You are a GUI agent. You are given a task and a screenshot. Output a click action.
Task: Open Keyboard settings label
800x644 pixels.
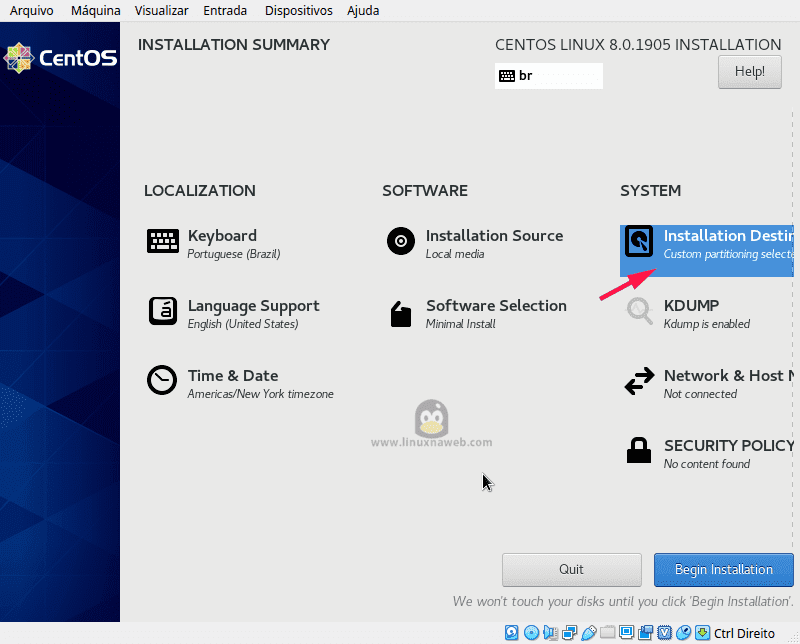(222, 236)
